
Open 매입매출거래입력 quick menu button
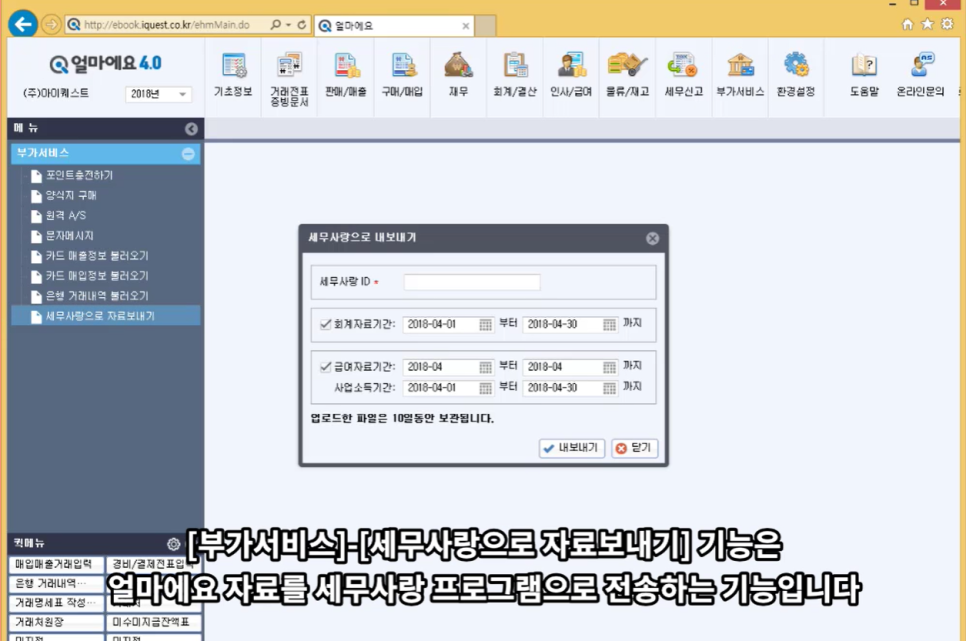[x=56, y=564]
